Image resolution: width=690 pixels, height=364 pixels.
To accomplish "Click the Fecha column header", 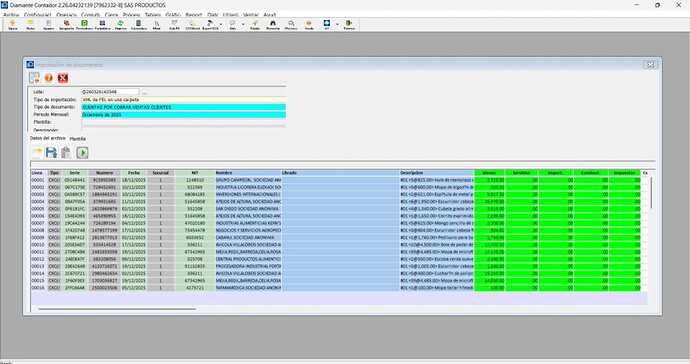I will (134, 173).
